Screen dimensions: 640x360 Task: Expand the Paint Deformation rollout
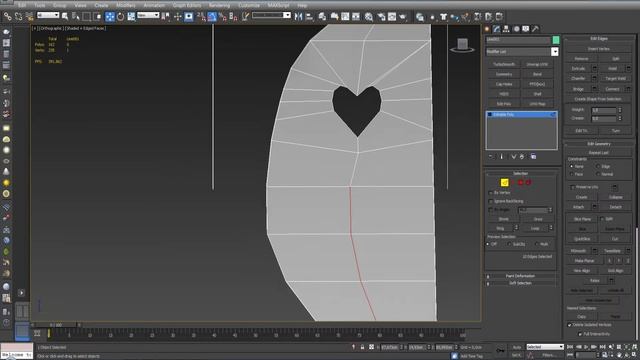point(520,276)
